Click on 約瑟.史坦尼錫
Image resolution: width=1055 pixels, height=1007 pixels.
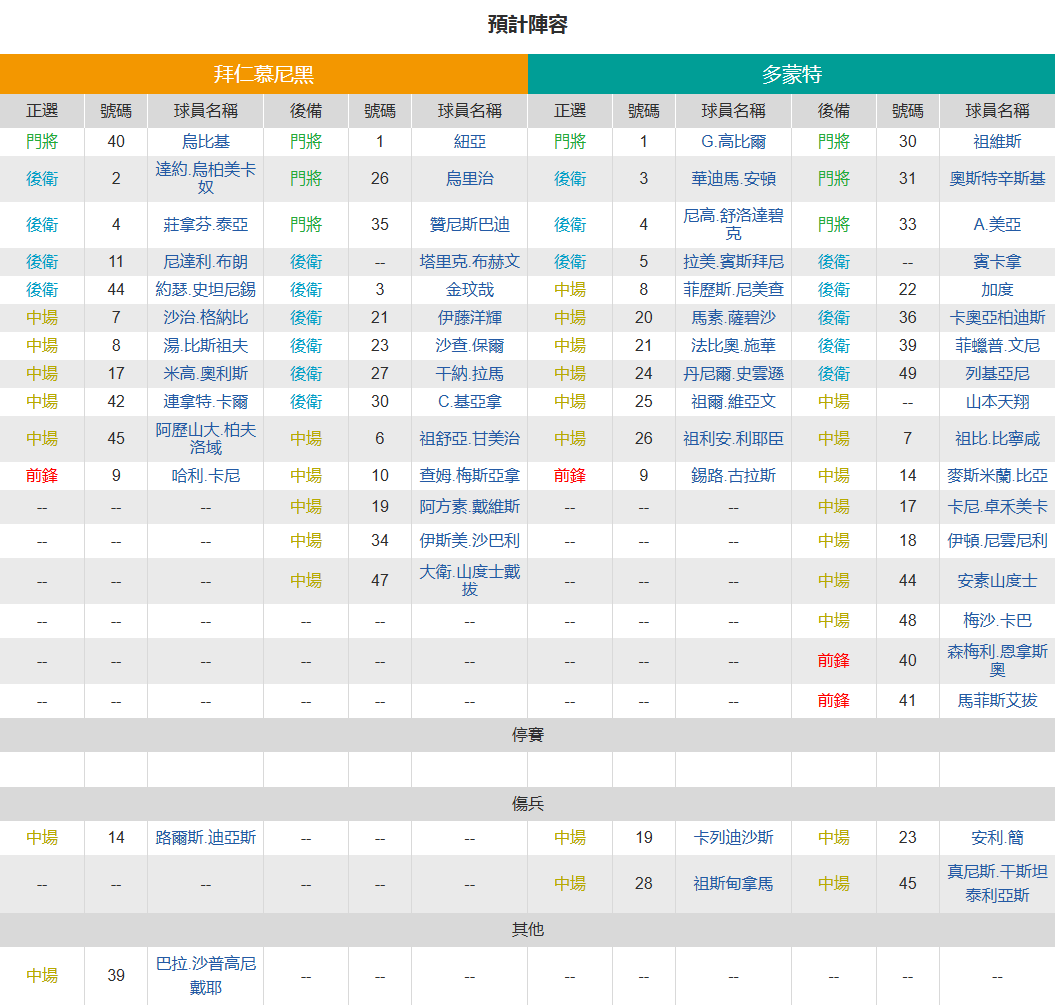[x=206, y=290]
